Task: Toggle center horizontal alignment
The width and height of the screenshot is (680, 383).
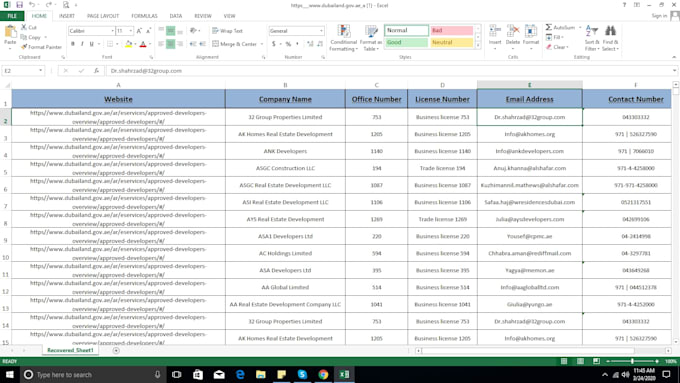Action: coord(170,44)
